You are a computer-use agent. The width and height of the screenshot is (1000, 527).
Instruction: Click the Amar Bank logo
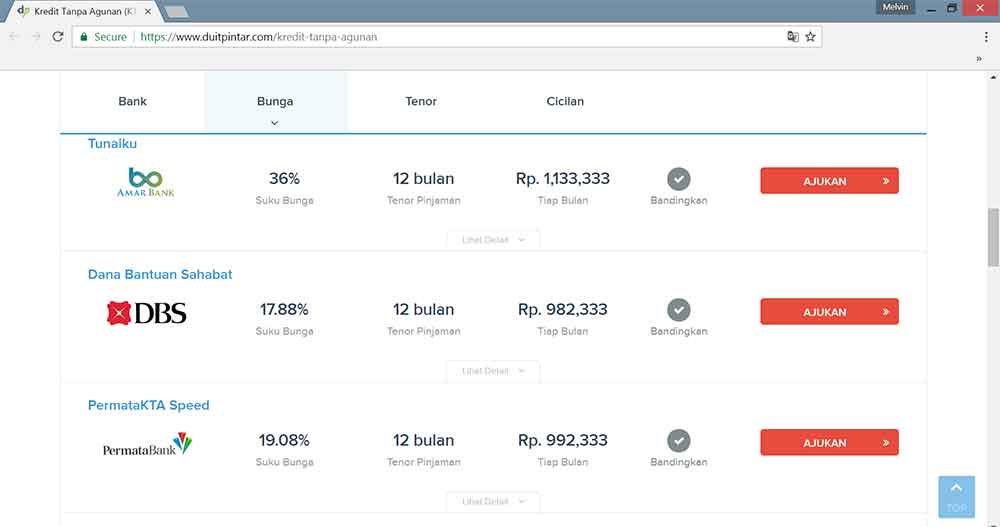click(x=145, y=182)
